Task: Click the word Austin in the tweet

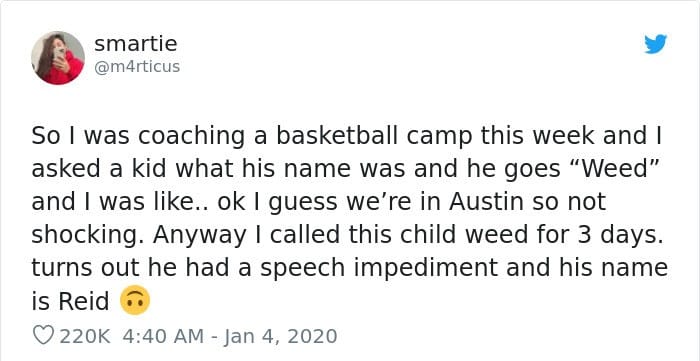Action: (x=486, y=202)
